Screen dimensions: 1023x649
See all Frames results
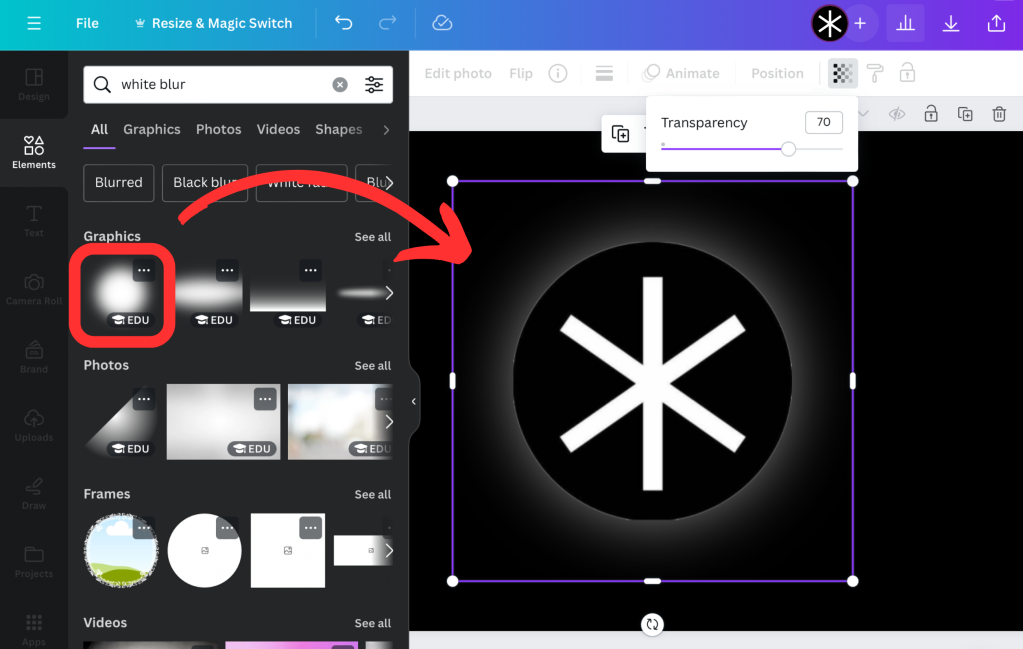[x=373, y=494]
